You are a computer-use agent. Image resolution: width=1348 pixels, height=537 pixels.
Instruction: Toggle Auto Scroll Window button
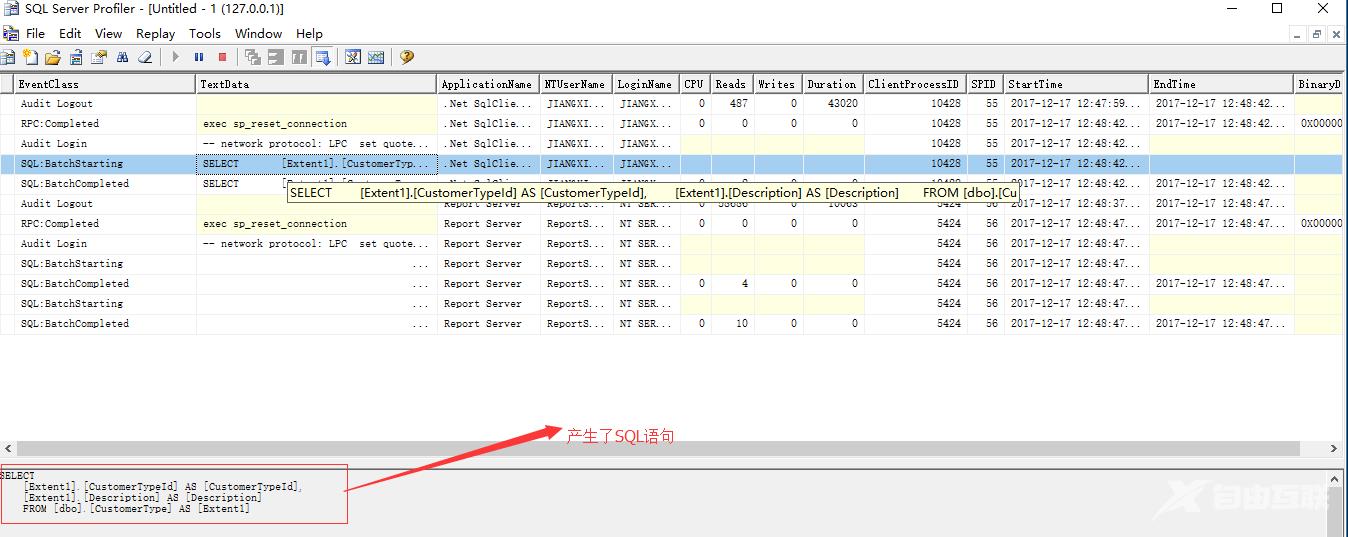322,58
